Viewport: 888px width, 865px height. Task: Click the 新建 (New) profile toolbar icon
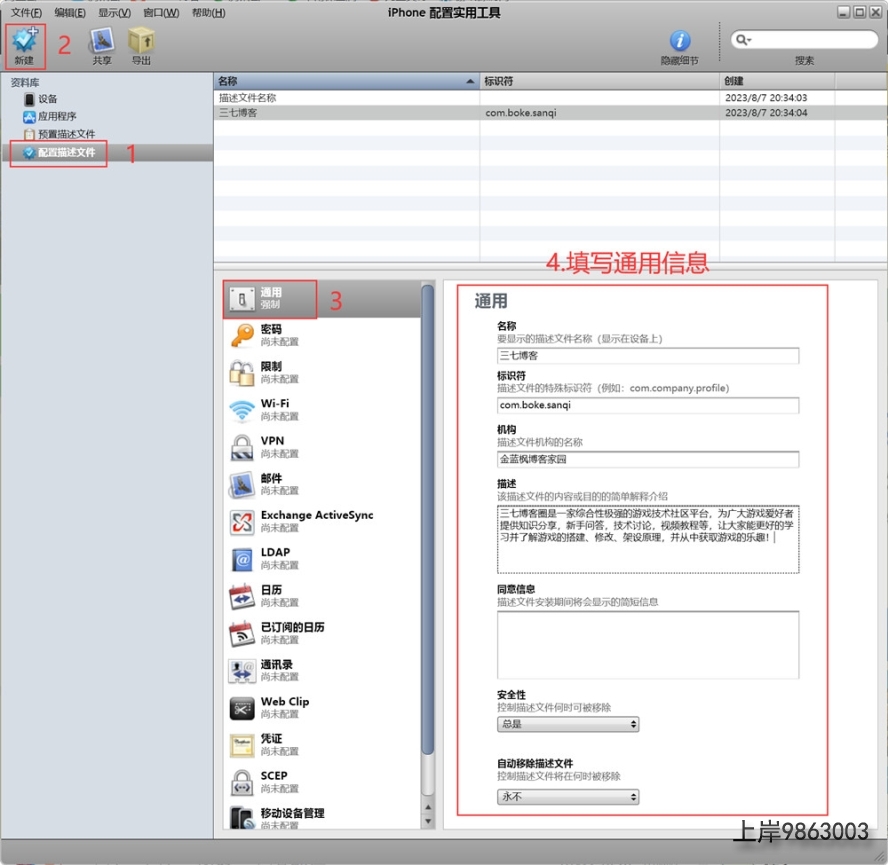pyautogui.click(x=24, y=40)
